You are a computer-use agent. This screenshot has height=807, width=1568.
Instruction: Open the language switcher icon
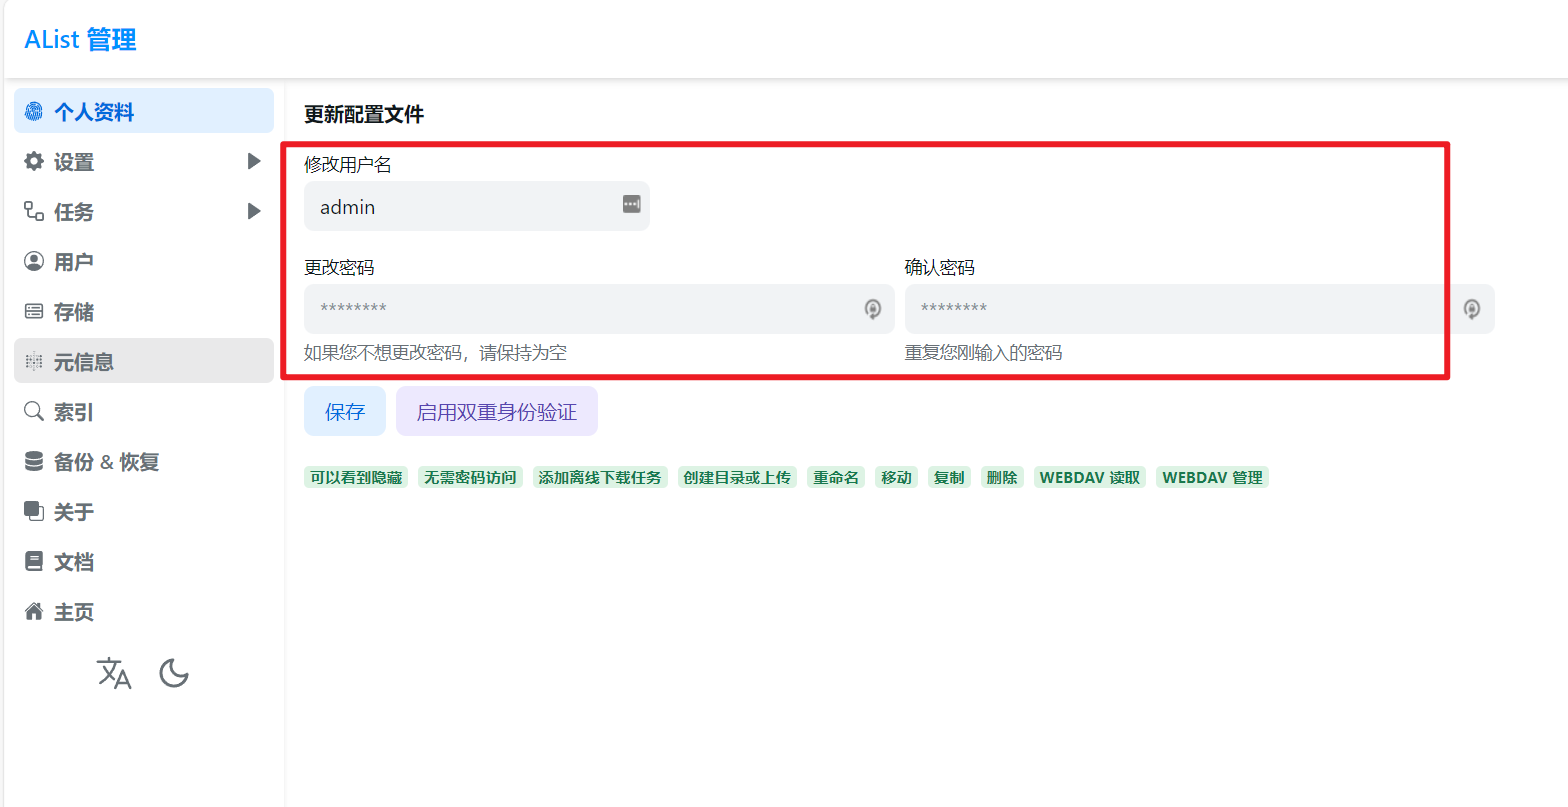click(x=114, y=673)
